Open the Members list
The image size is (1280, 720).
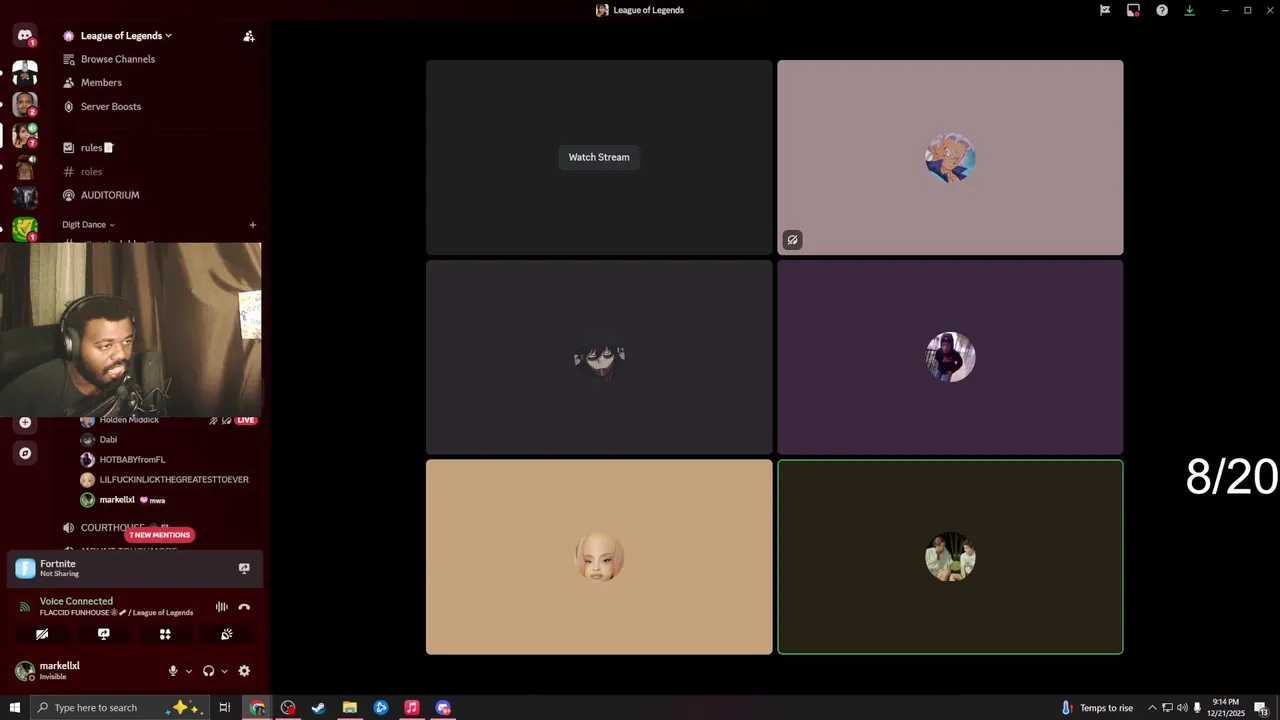[x=101, y=83]
